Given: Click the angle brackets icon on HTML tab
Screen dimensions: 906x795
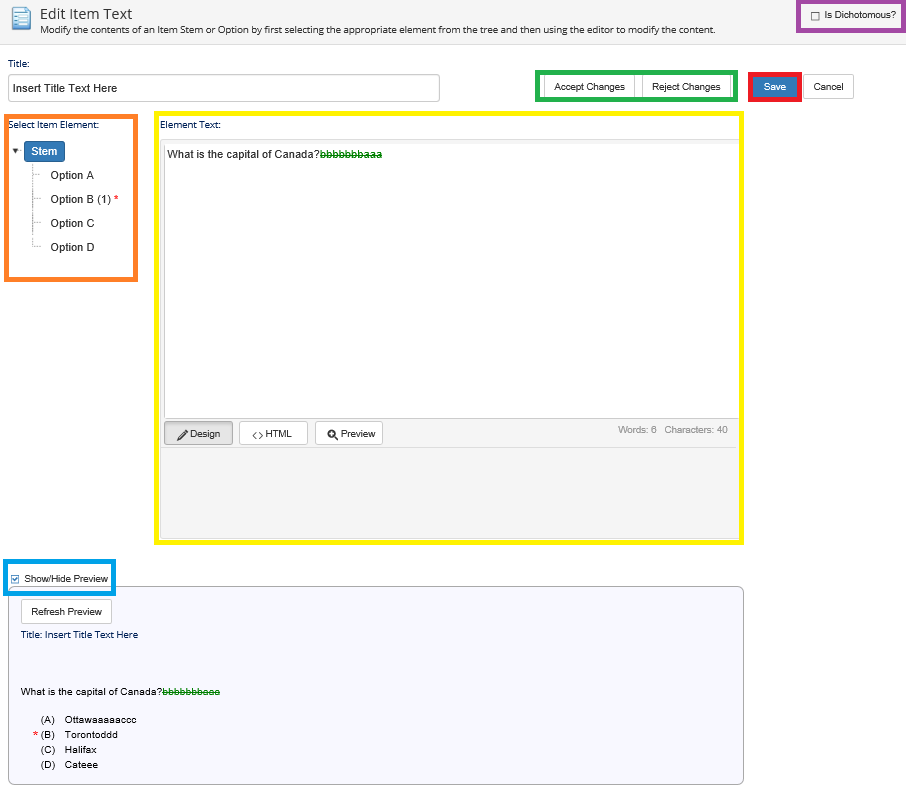Looking at the screenshot, I should coord(257,434).
